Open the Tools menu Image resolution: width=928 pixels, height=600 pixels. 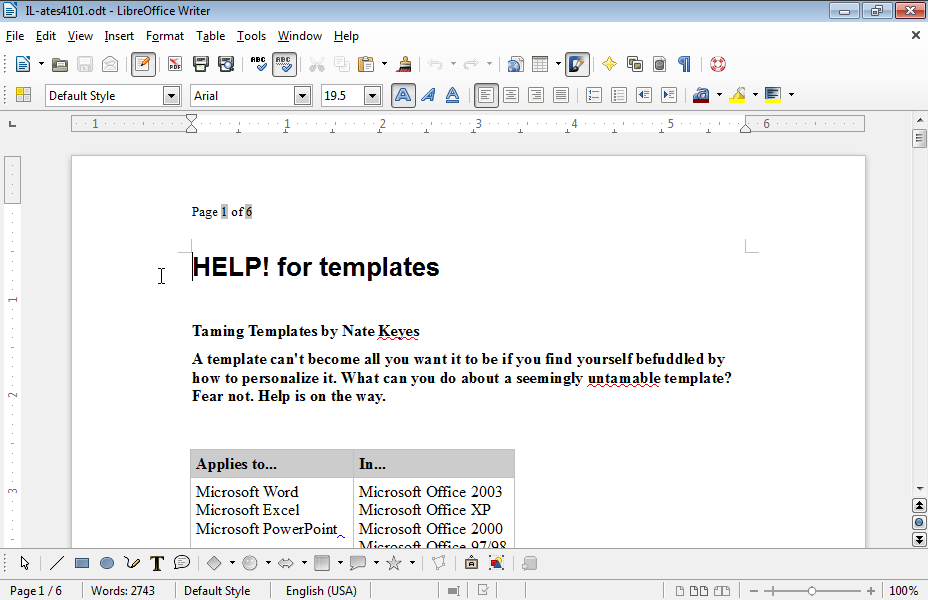(x=252, y=36)
